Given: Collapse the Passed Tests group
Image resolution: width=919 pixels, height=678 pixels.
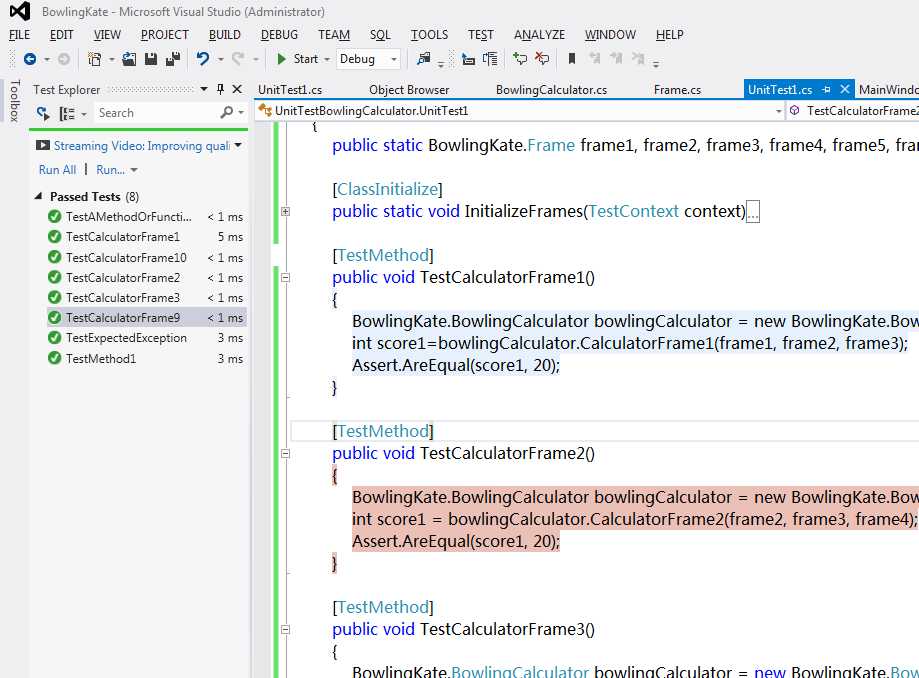Looking at the screenshot, I should tap(39, 196).
